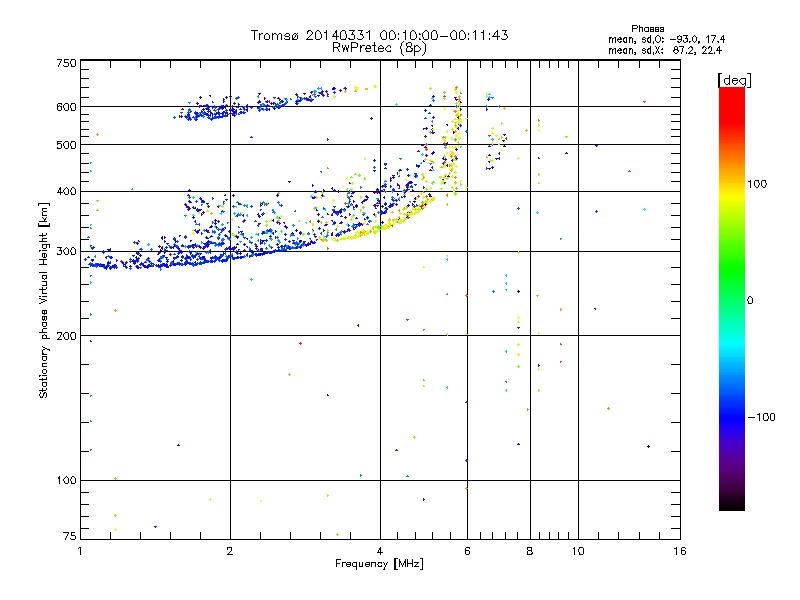This screenshot has width=800, height=600.
Task: Click the 'Stationary phase Virtual Height [km]' axis title
Action: pyautogui.click(x=44, y=300)
